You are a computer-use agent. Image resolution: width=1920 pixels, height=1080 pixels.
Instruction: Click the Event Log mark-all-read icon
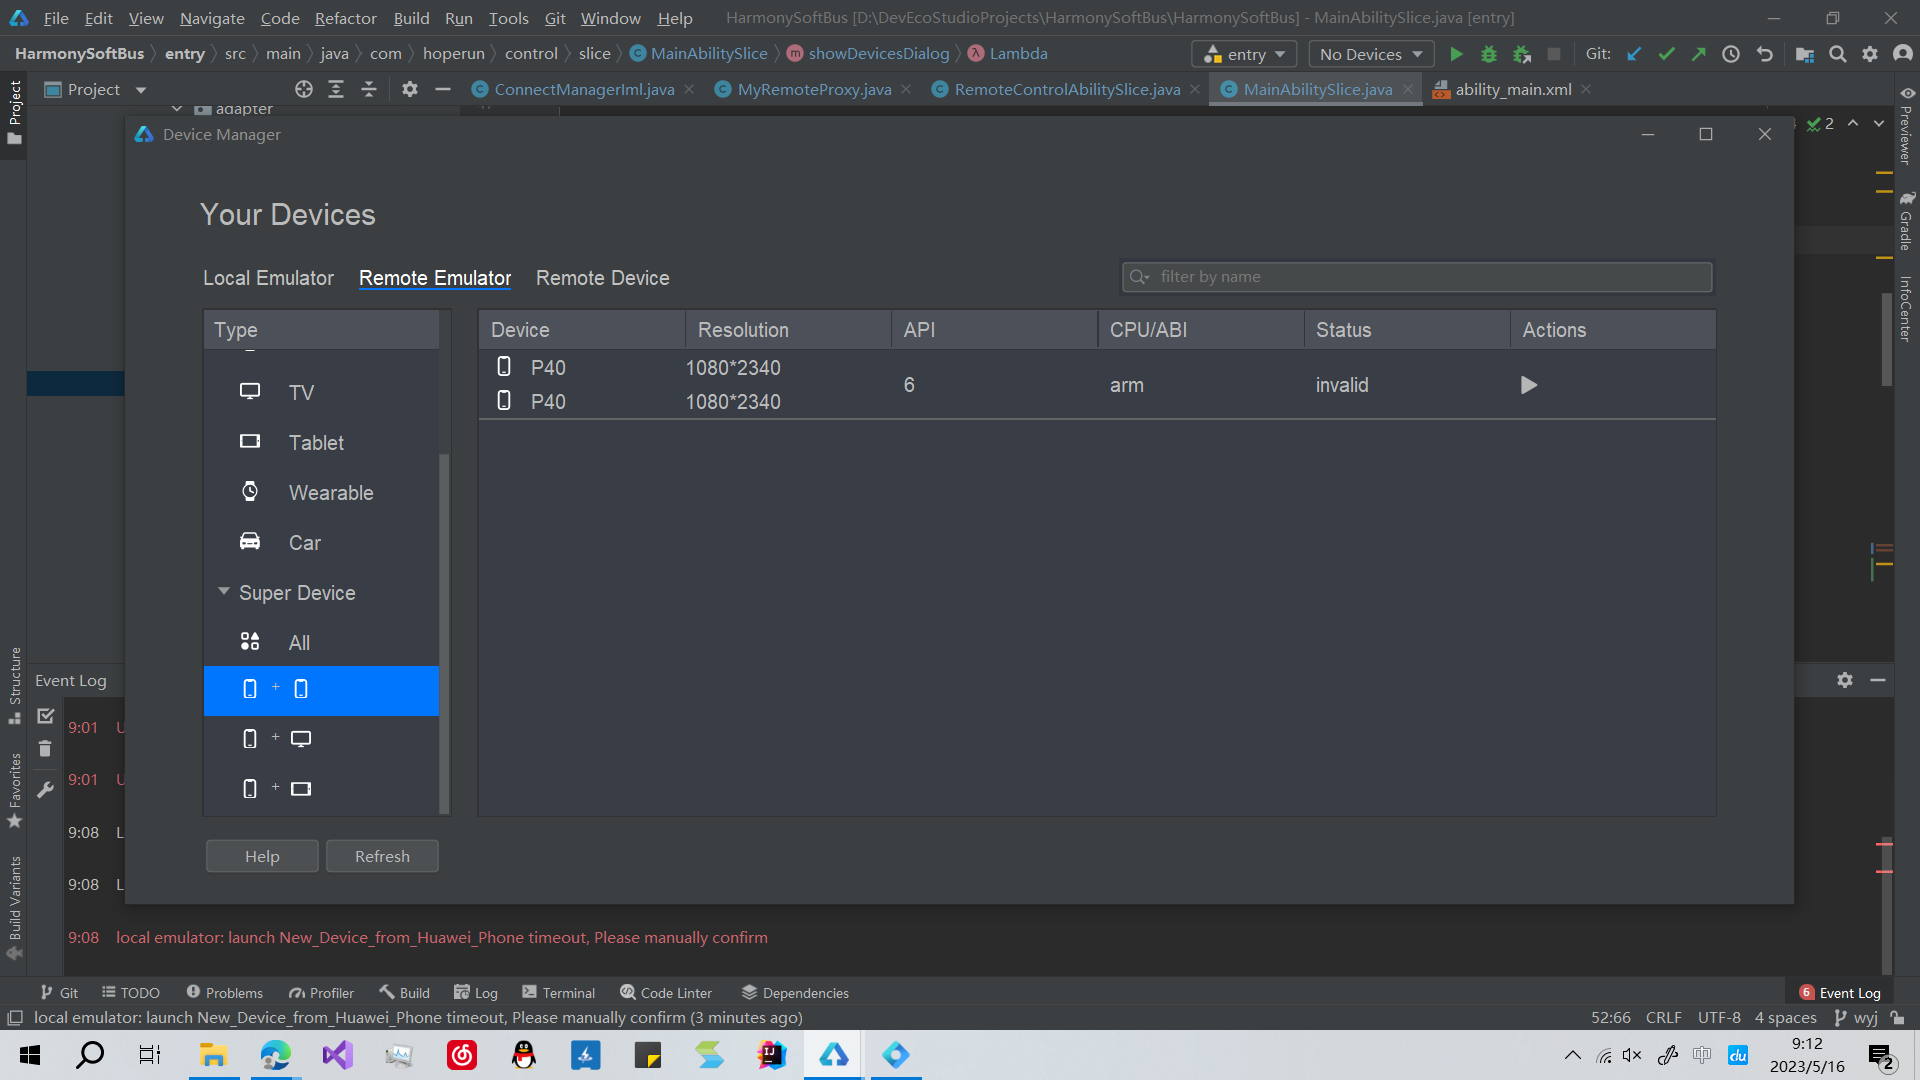[x=45, y=716]
